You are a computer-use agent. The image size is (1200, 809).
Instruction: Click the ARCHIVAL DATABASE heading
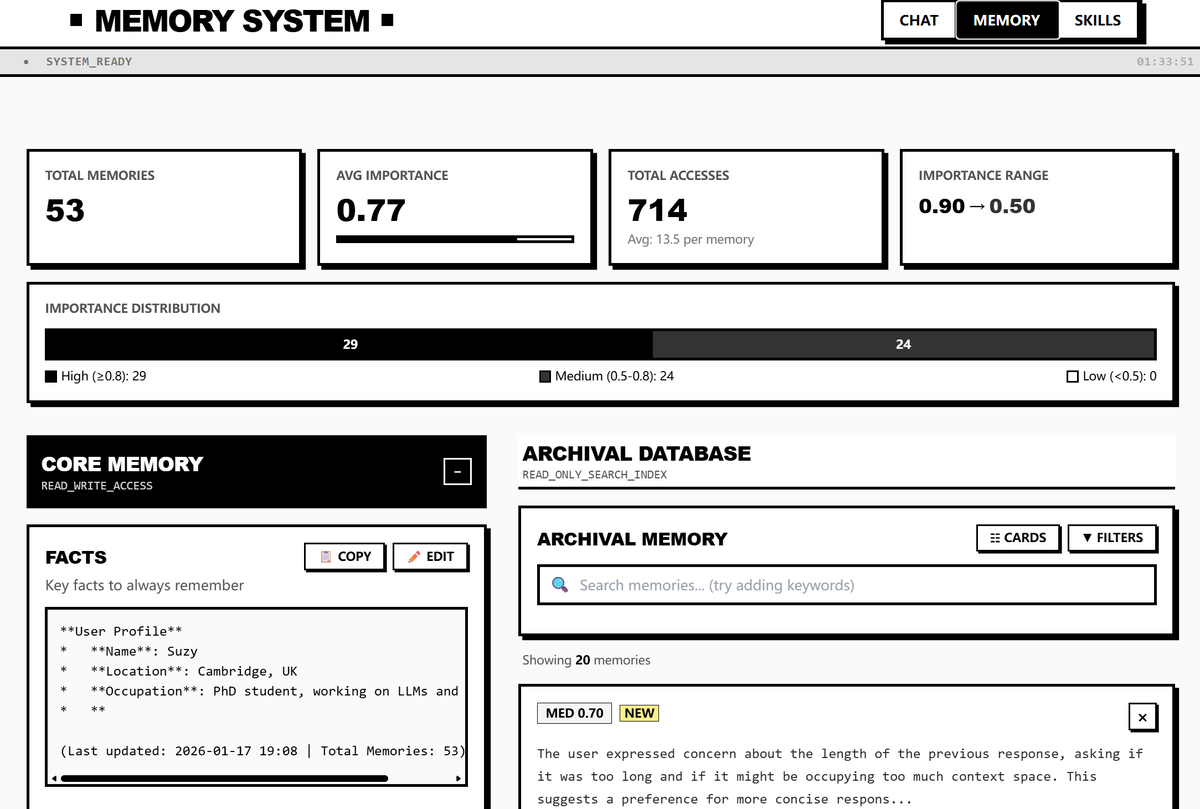click(636, 453)
